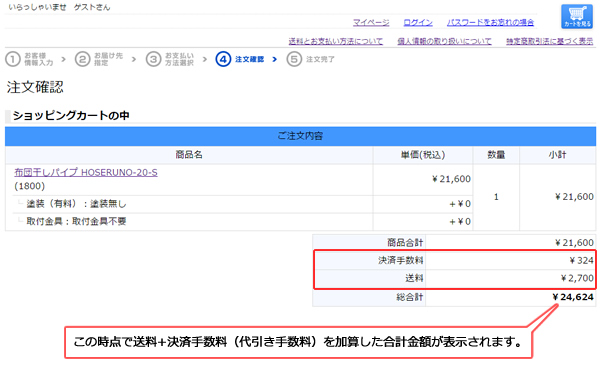The image size is (600, 375).
Task: Click the 数量 column header
Action: pos(496,155)
